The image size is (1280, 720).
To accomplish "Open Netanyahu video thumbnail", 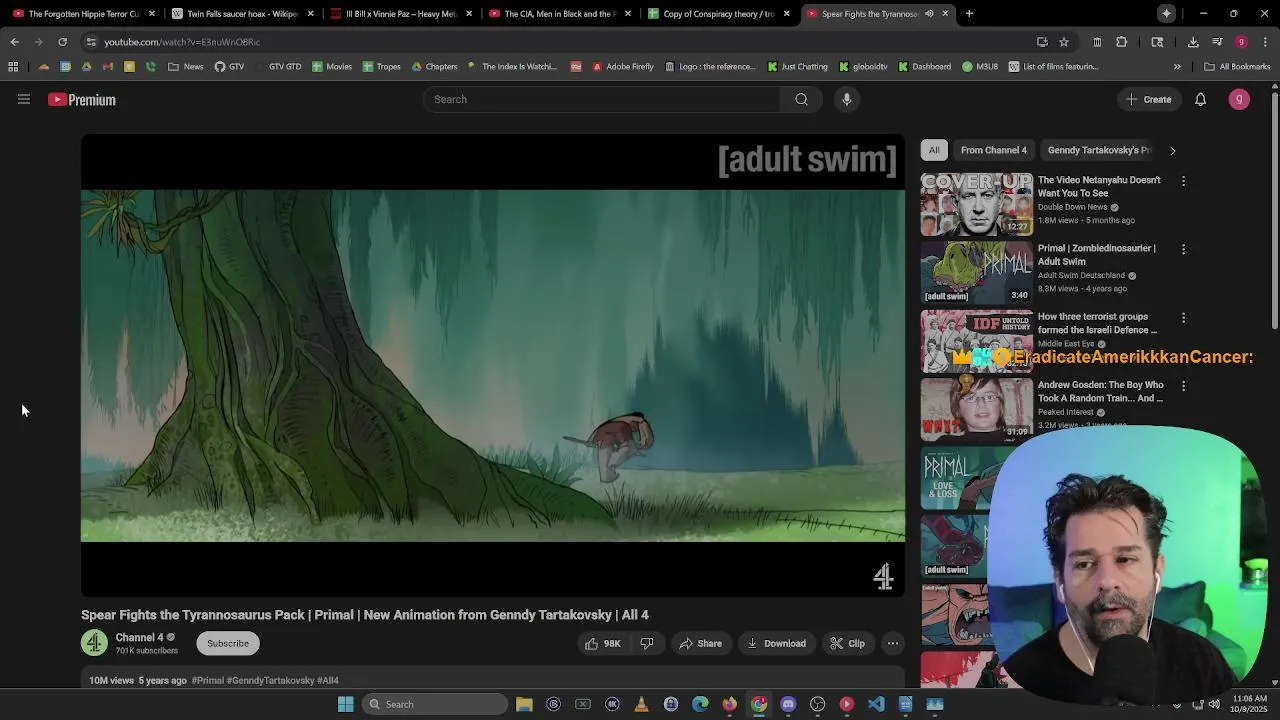I will point(976,204).
